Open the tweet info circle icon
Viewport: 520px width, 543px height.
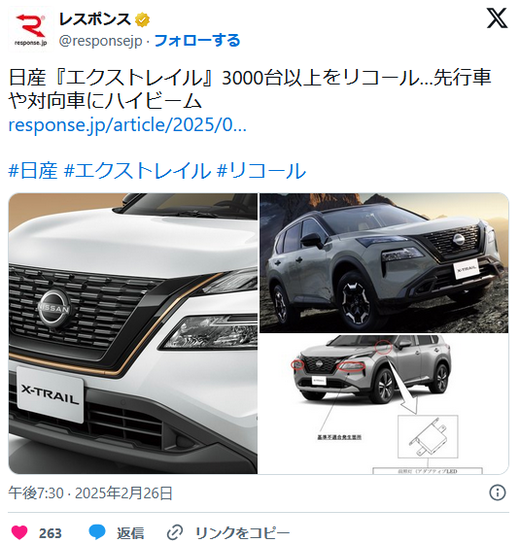coord(497,492)
